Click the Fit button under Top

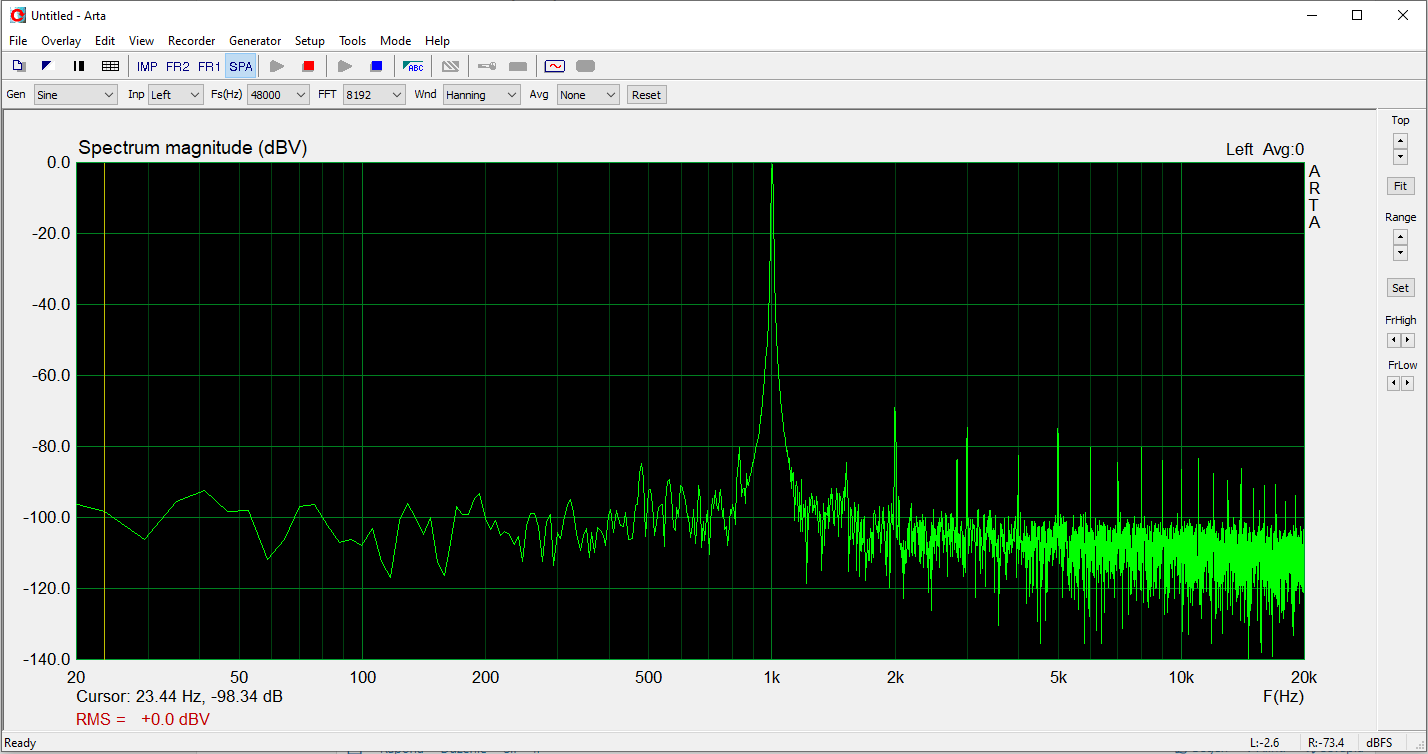pos(1400,186)
